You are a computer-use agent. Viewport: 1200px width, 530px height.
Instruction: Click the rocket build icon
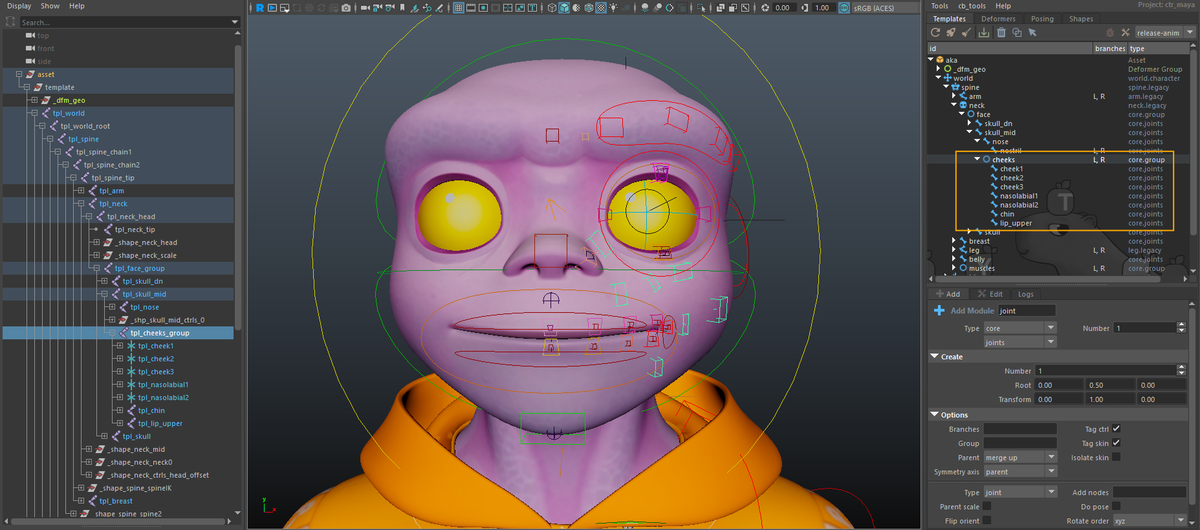pos(951,32)
